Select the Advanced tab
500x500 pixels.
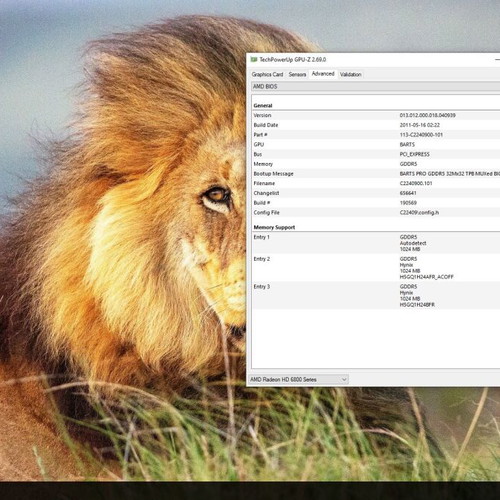pos(323,74)
